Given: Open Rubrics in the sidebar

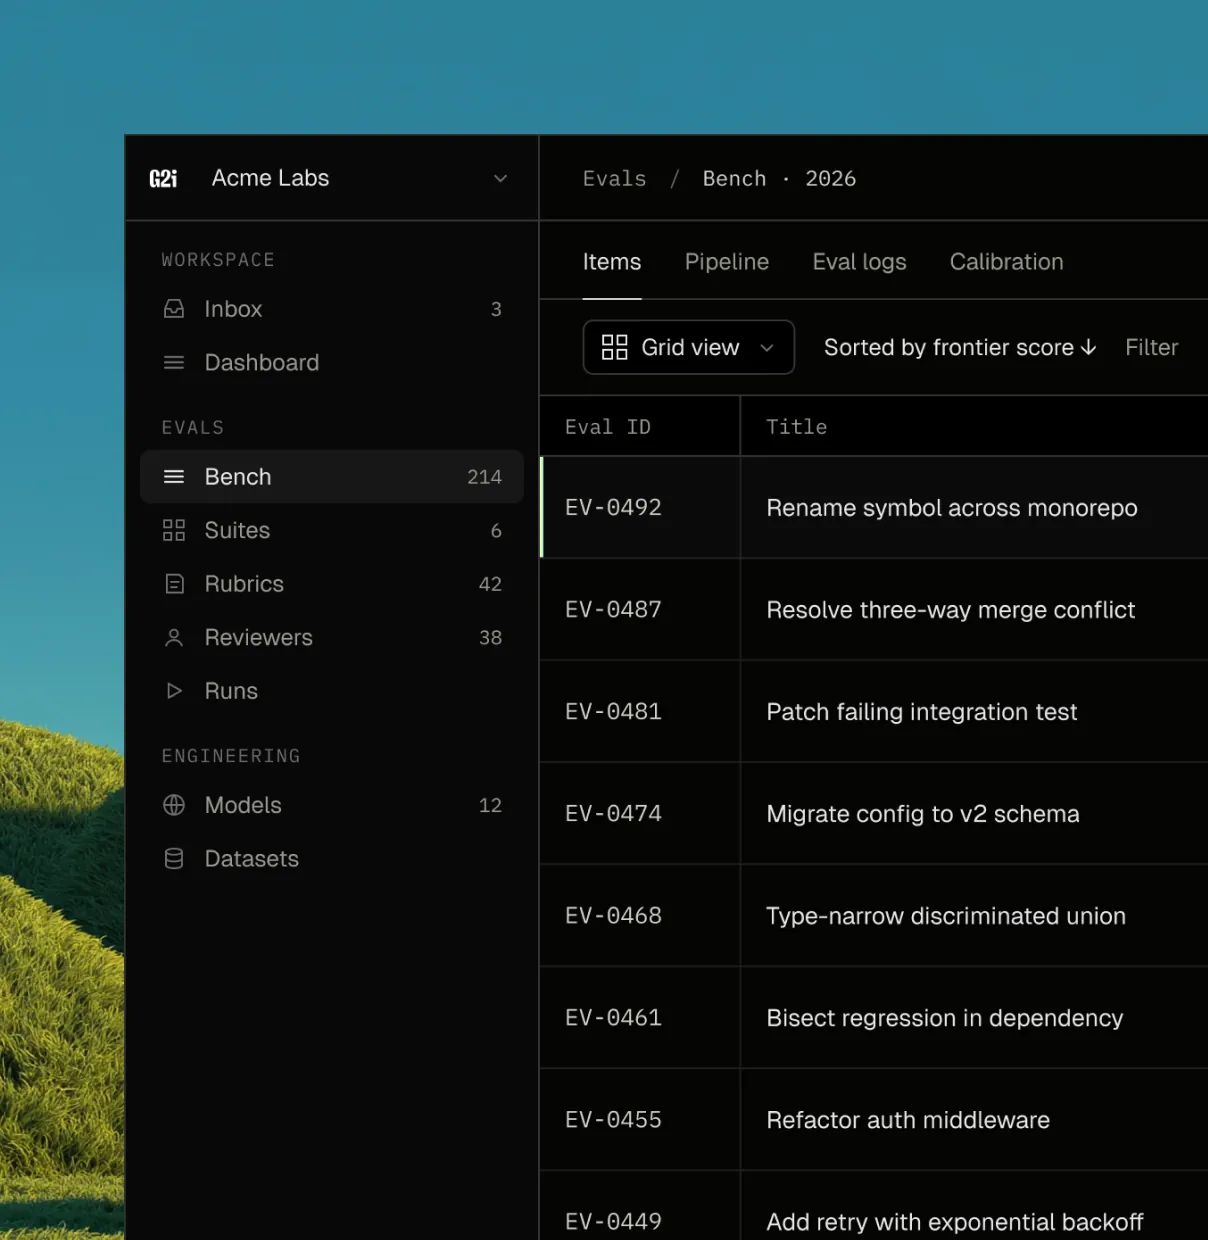Looking at the screenshot, I should (x=332, y=584).
